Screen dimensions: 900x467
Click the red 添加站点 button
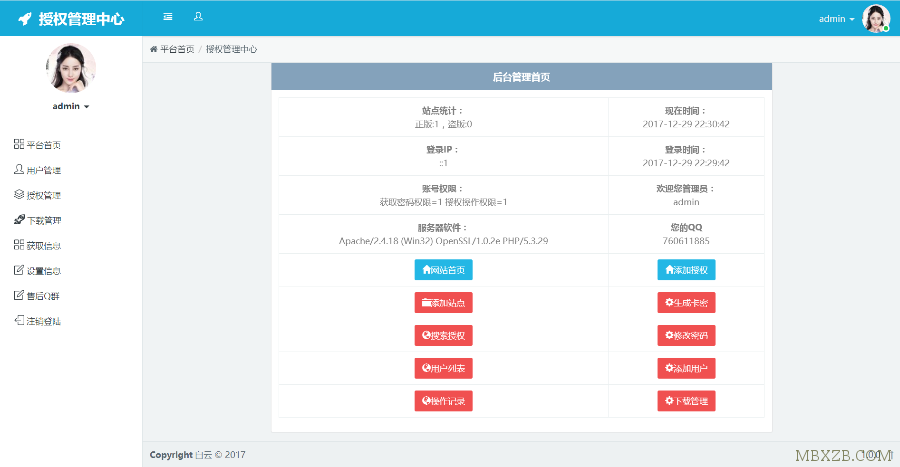(x=444, y=302)
